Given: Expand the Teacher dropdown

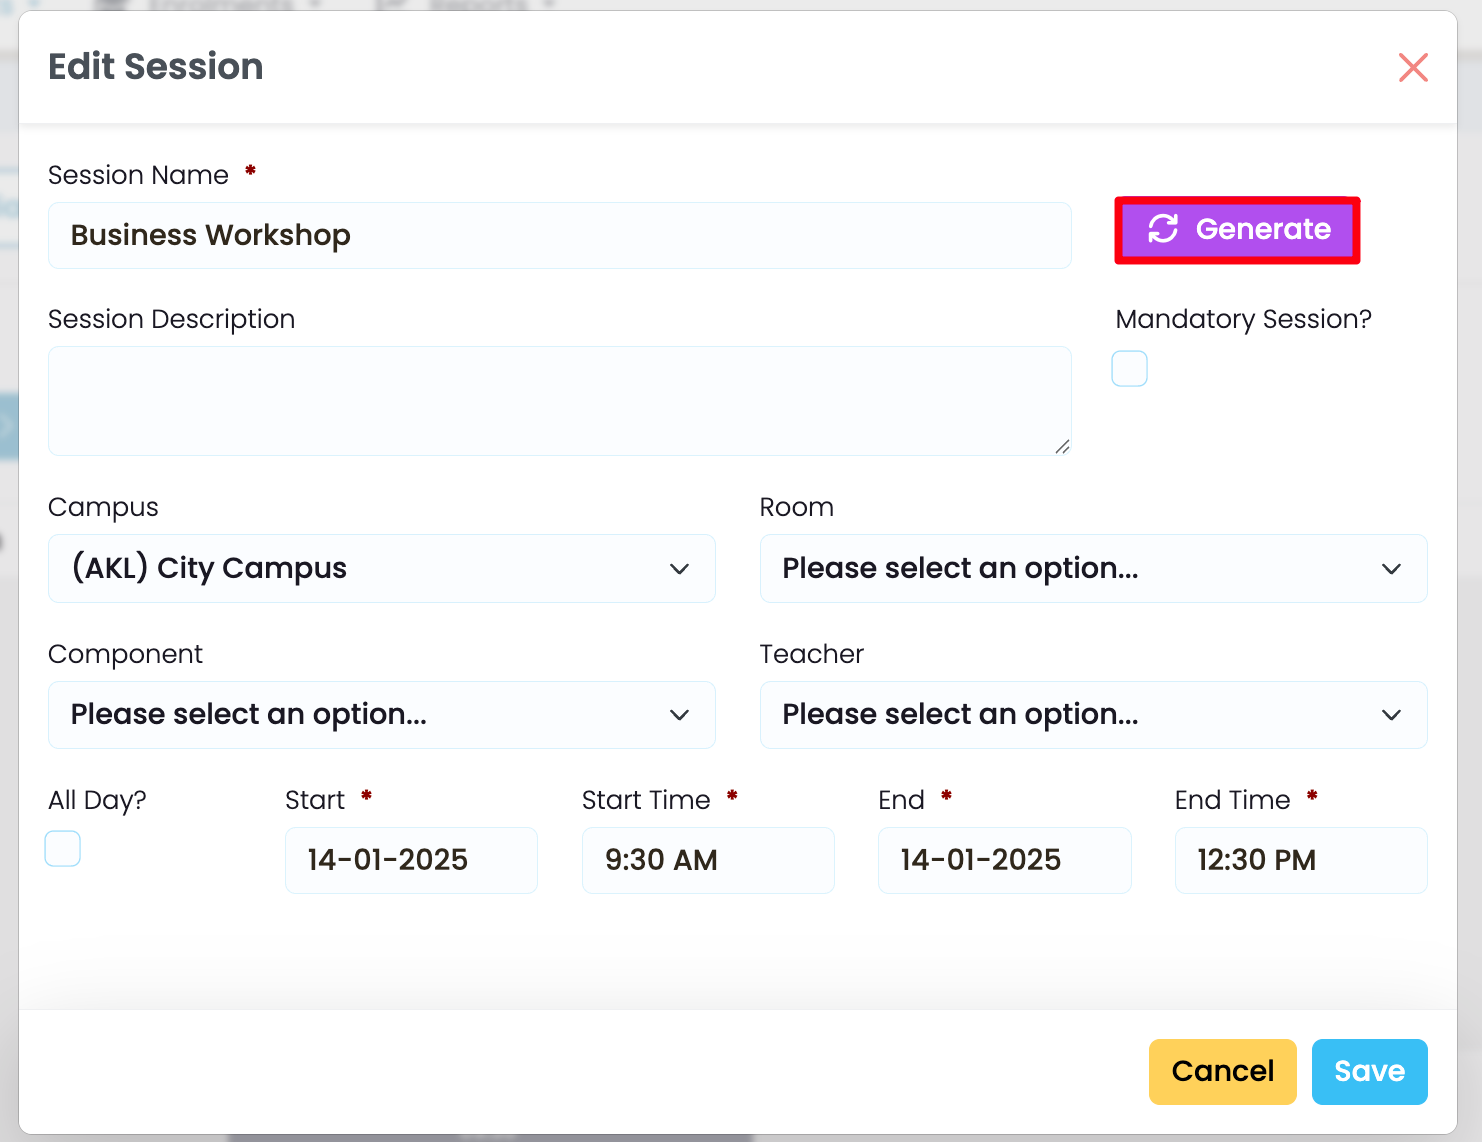Looking at the screenshot, I should point(1092,715).
